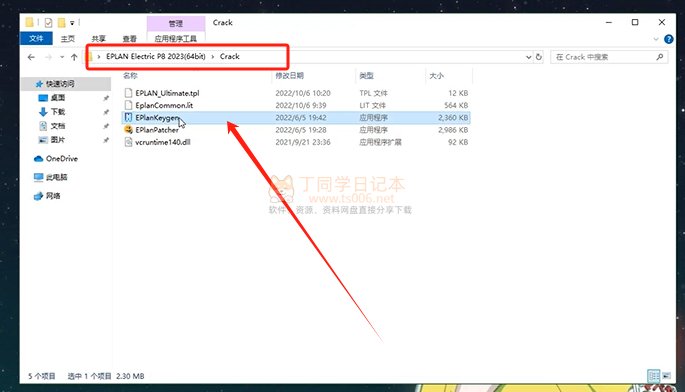
Task: Sort files by the 修改日期 column header
Action: tap(290, 76)
